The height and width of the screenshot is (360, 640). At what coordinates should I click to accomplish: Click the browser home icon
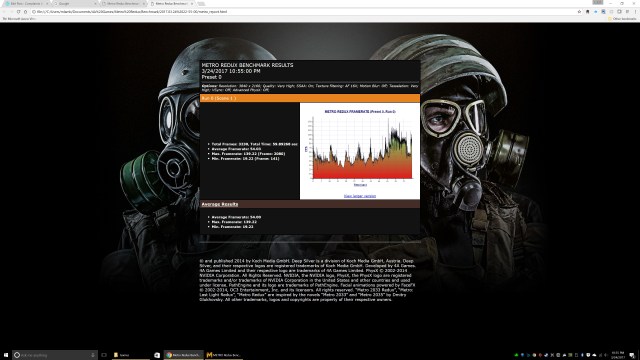coord(25,12)
